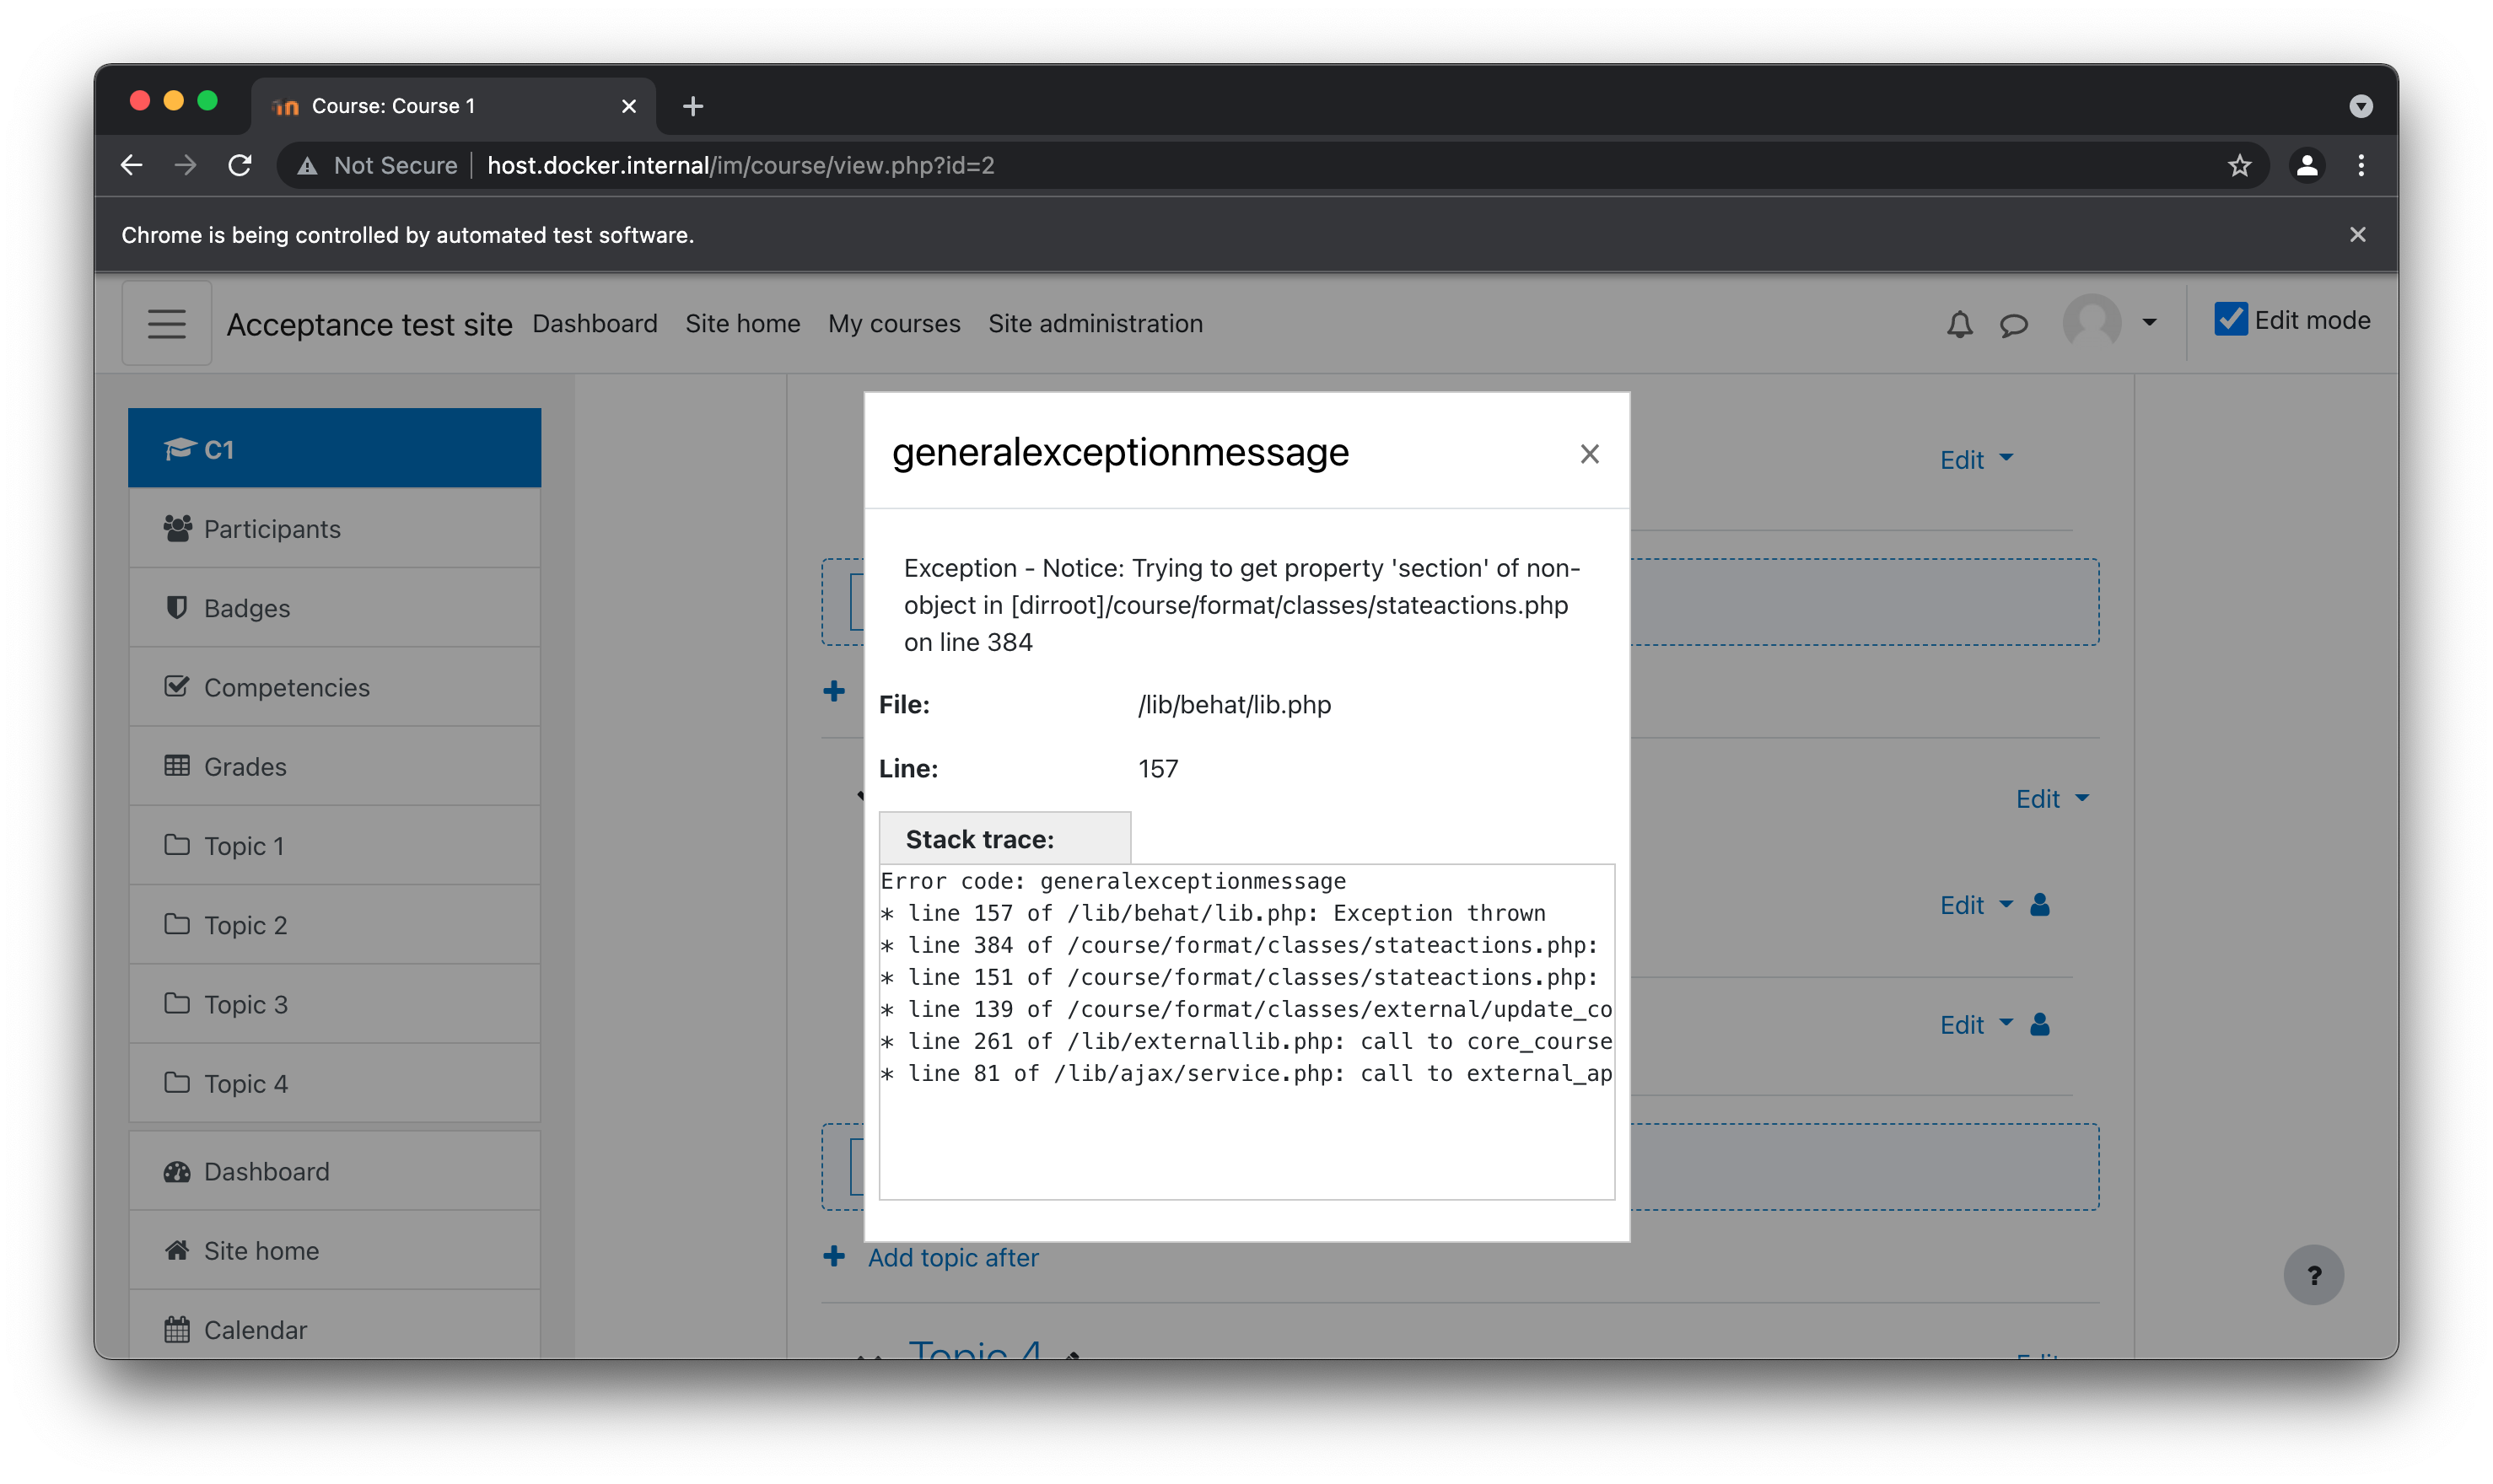
Task: Open My courses in top navigation
Action: point(894,323)
